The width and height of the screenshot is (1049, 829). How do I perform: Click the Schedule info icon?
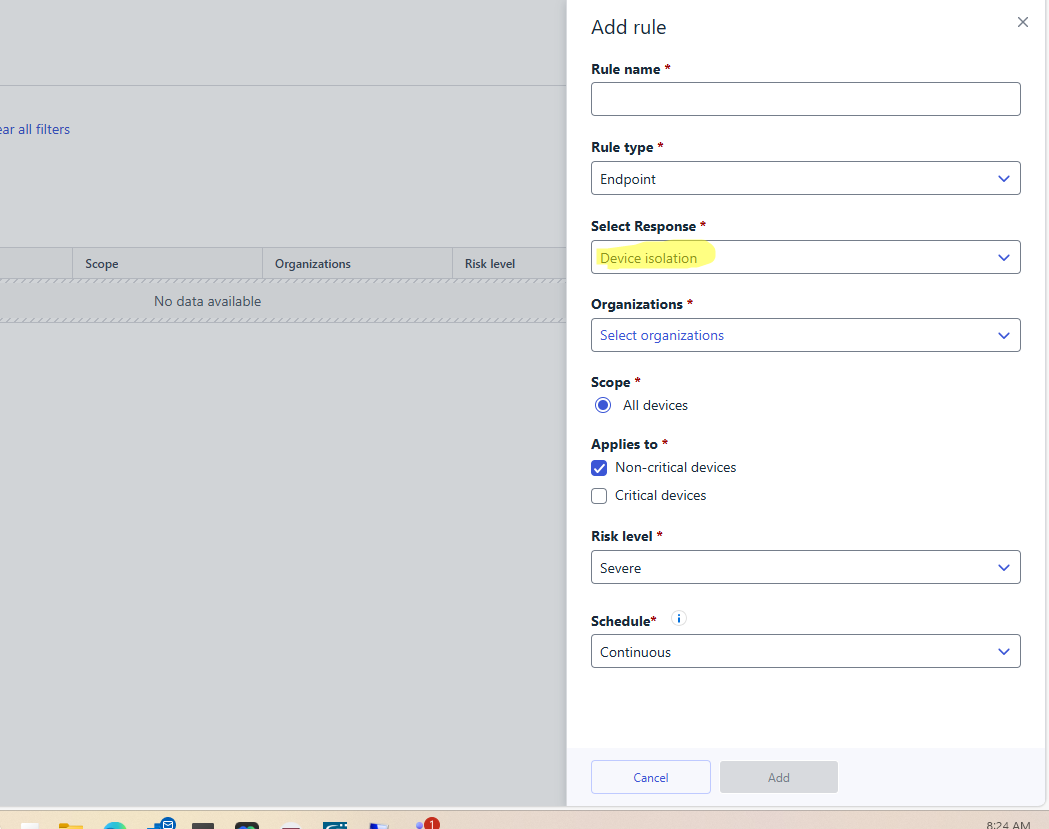(678, 618)
